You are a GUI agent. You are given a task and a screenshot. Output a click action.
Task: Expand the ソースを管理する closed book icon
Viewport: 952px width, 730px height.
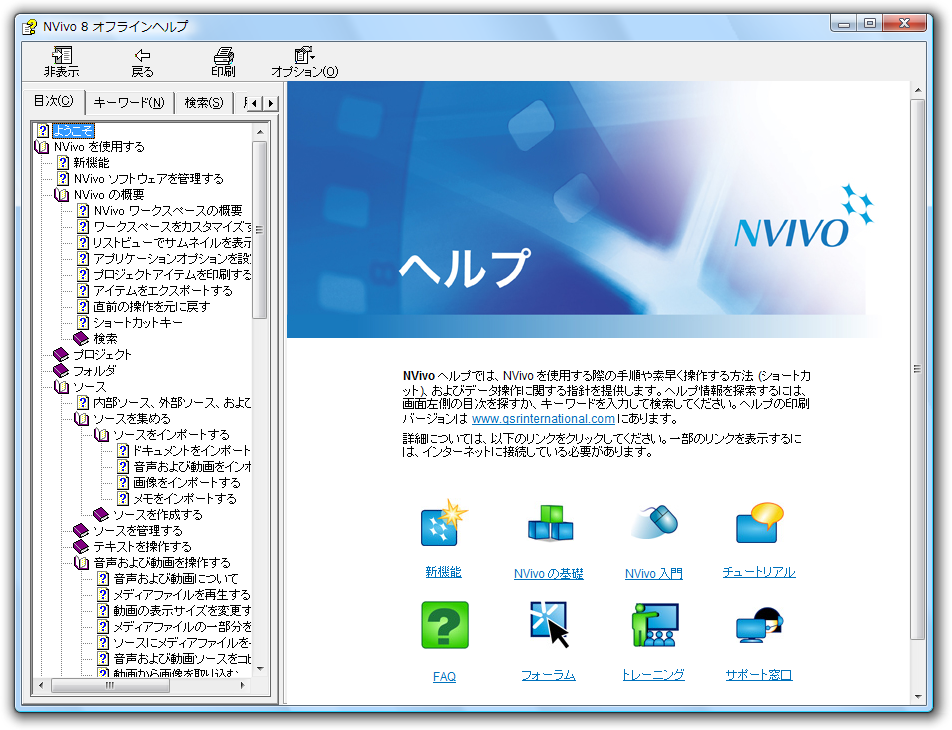tap(81, 531)
